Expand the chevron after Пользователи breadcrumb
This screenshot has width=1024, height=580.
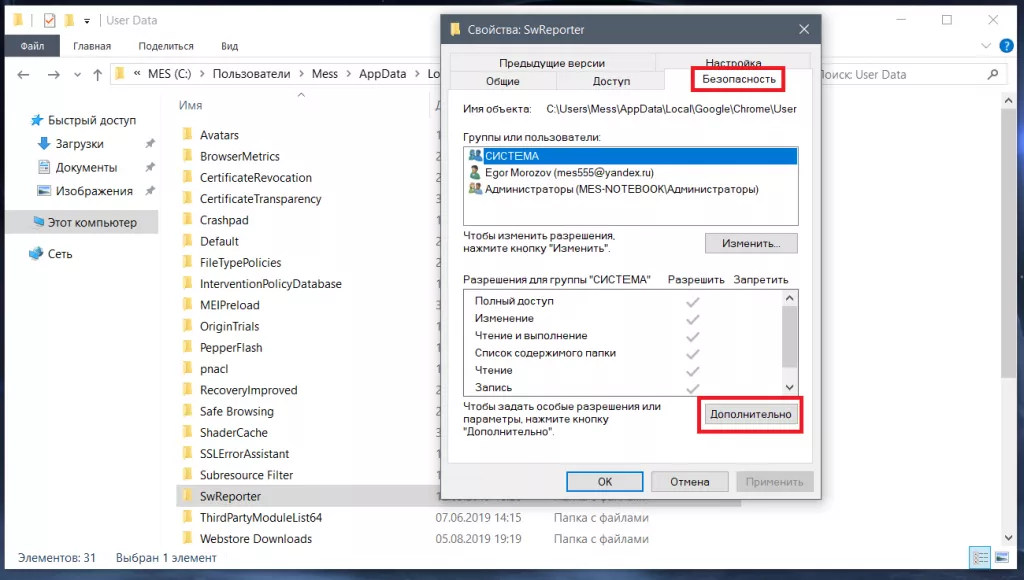click(301, 74)
